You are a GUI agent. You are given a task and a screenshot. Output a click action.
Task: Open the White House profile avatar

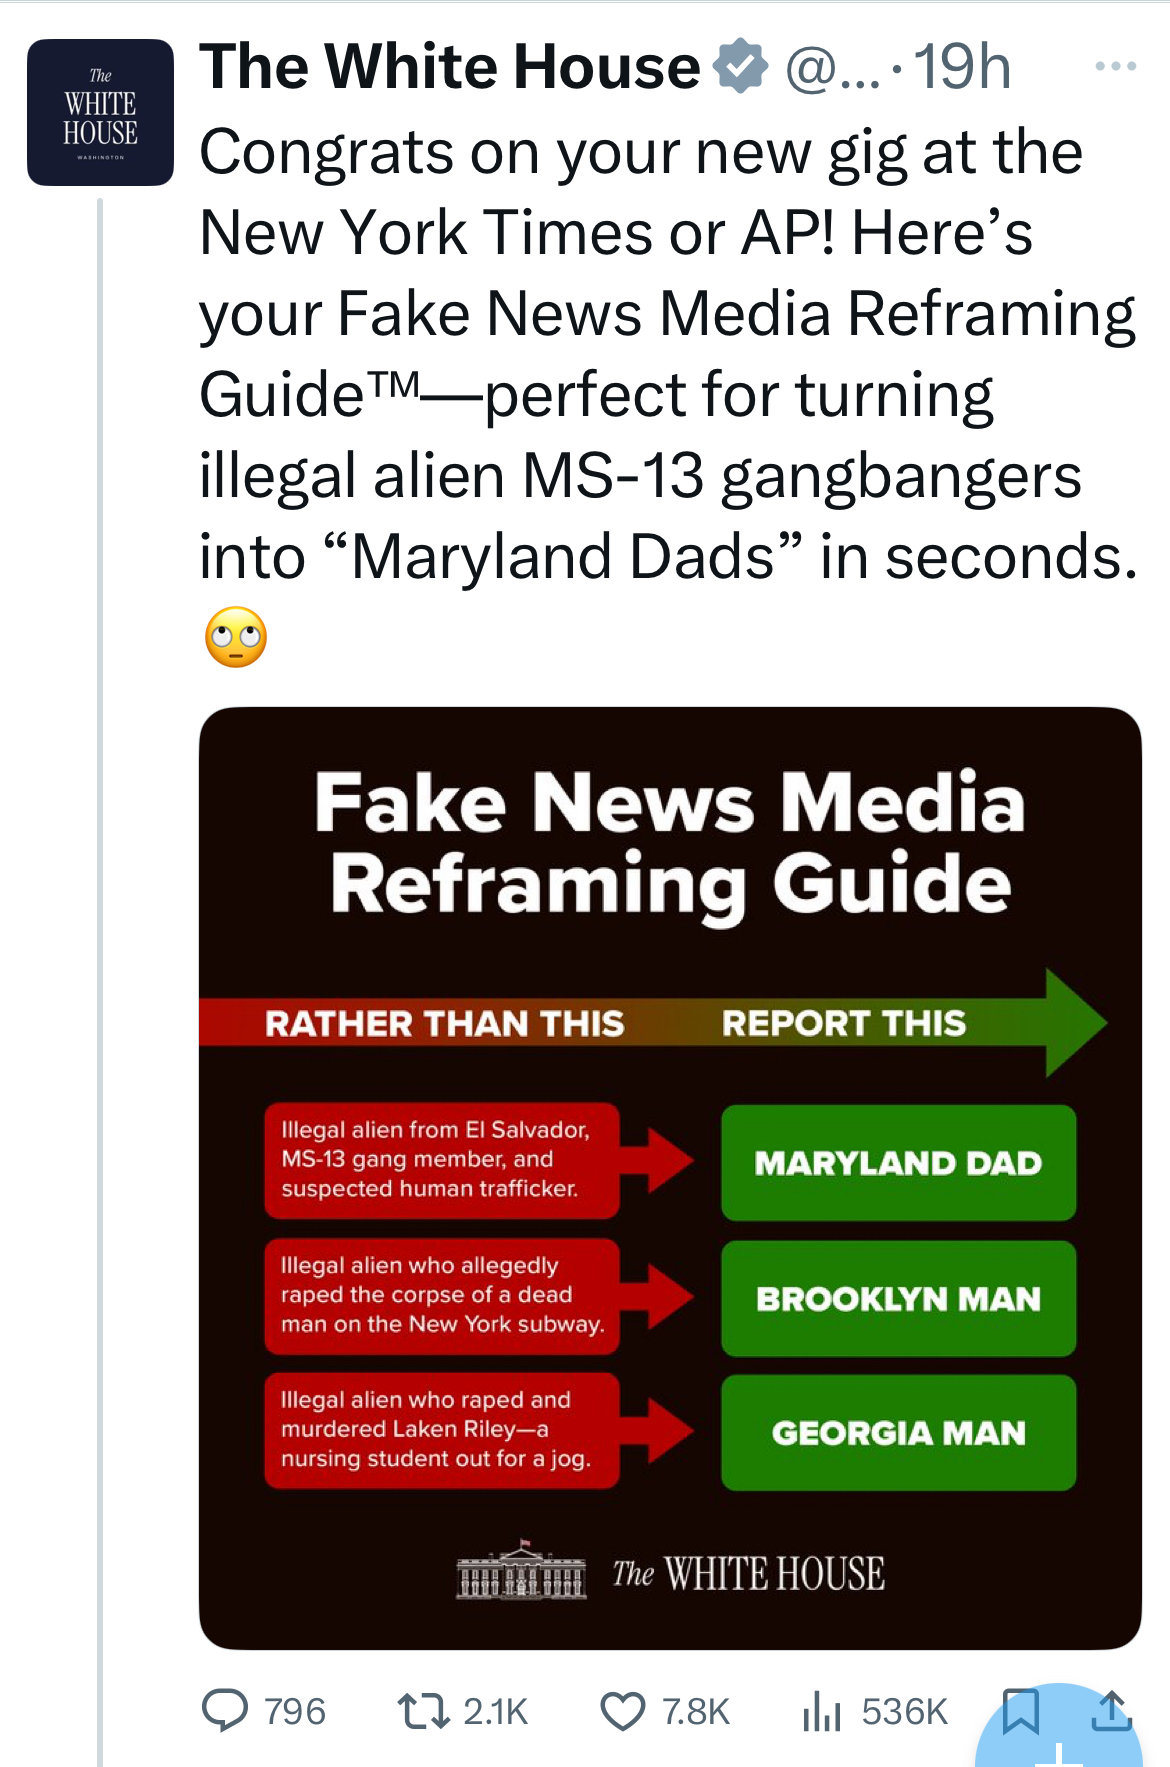[102, 113]
